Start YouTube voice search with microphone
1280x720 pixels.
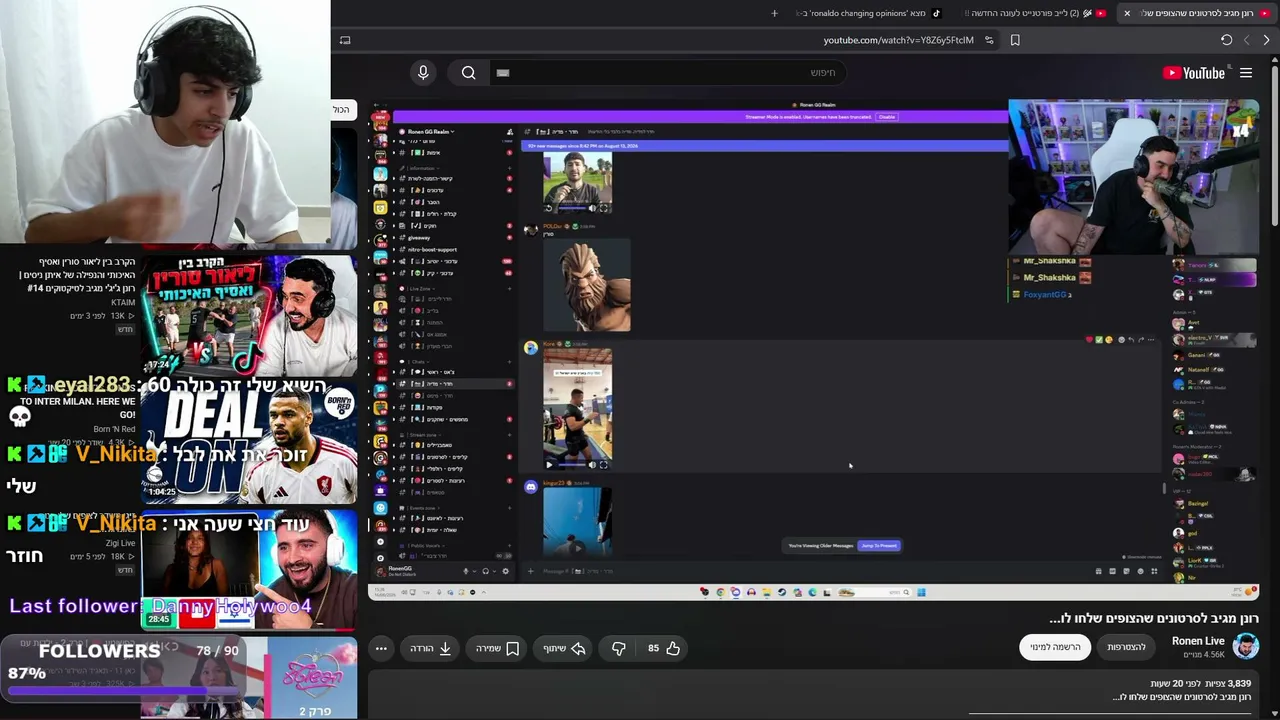point(423,72)
